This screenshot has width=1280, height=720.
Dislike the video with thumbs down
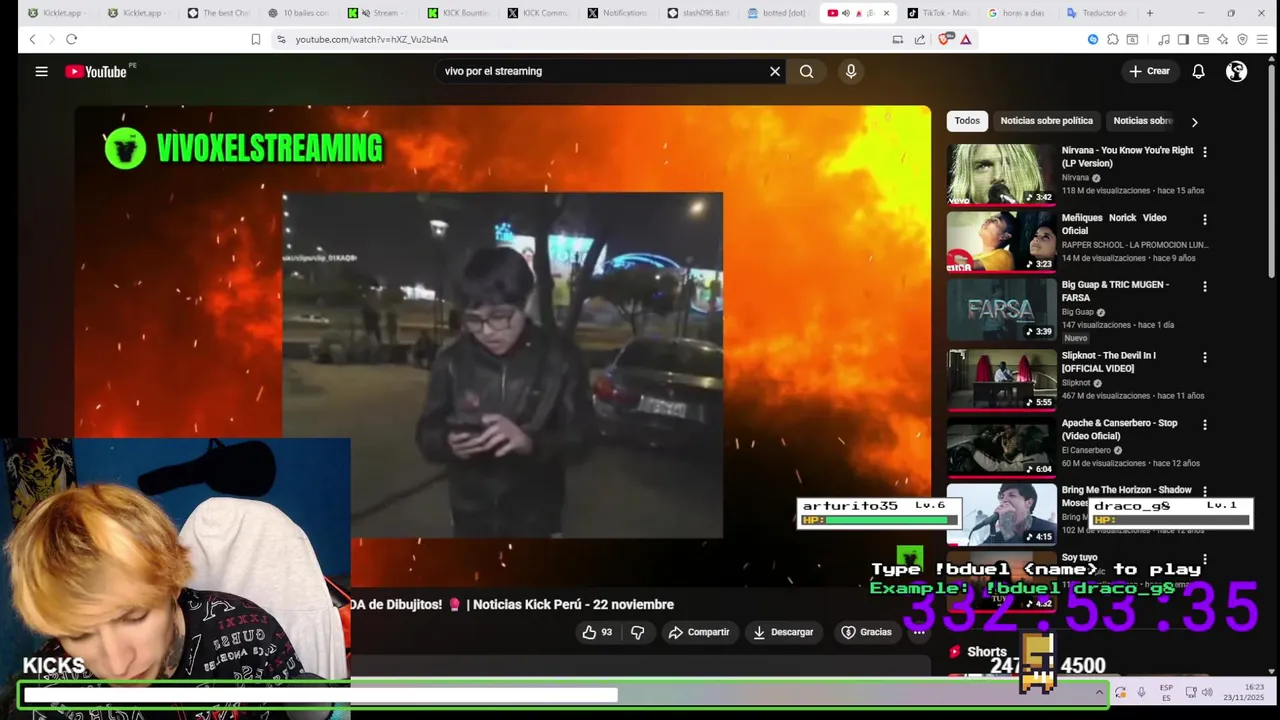[x=637, y=632]
